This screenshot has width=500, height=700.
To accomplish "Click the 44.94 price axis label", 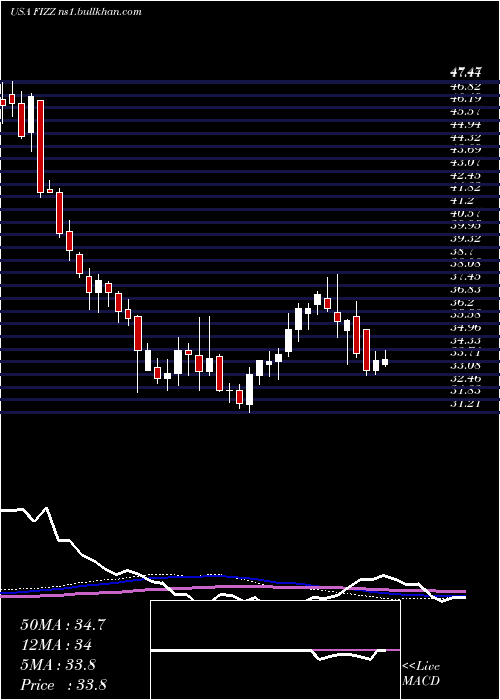I will [x=466, y=124].
